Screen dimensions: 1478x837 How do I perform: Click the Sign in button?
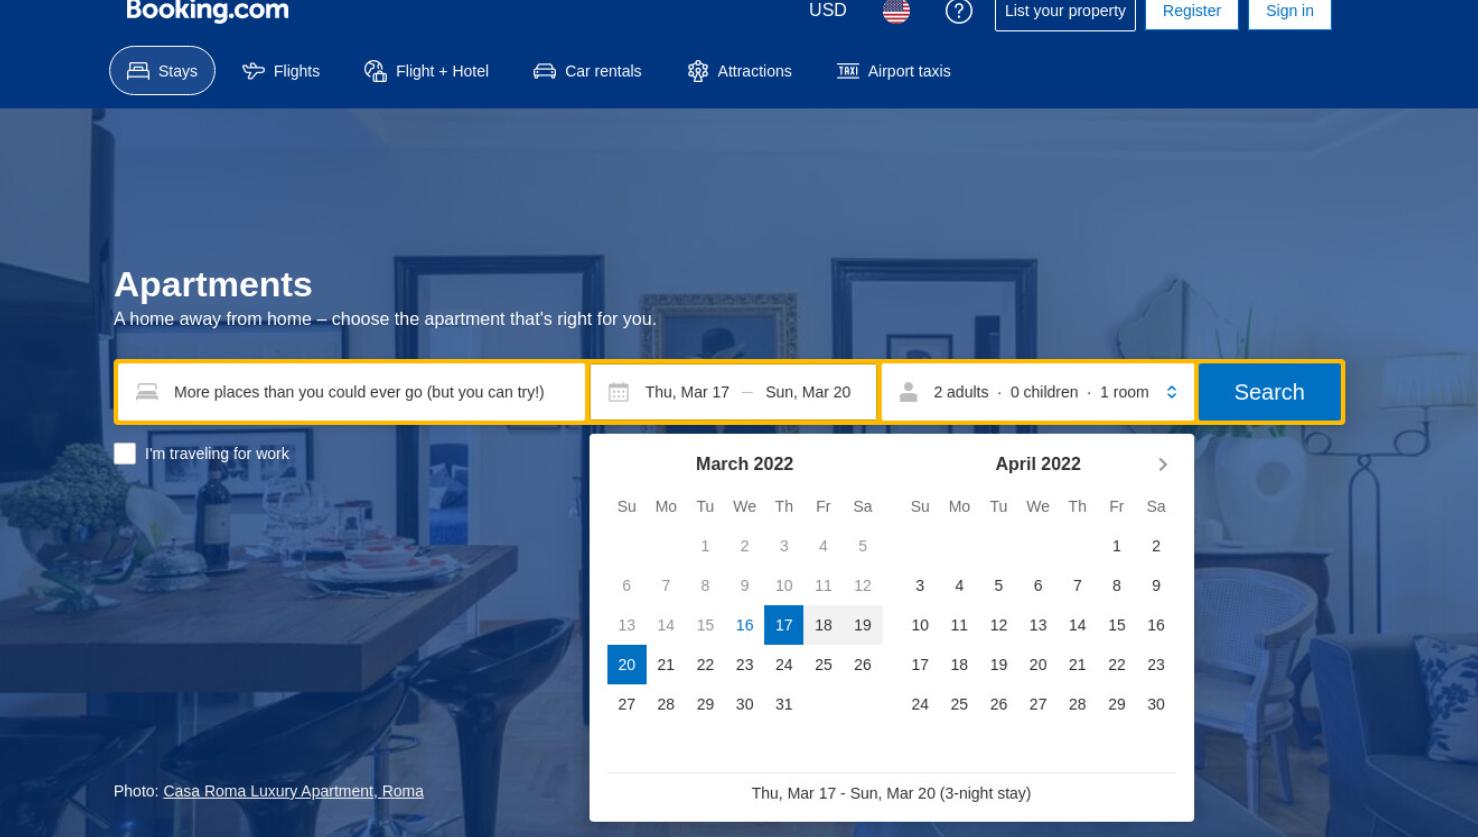point(1289,13)
